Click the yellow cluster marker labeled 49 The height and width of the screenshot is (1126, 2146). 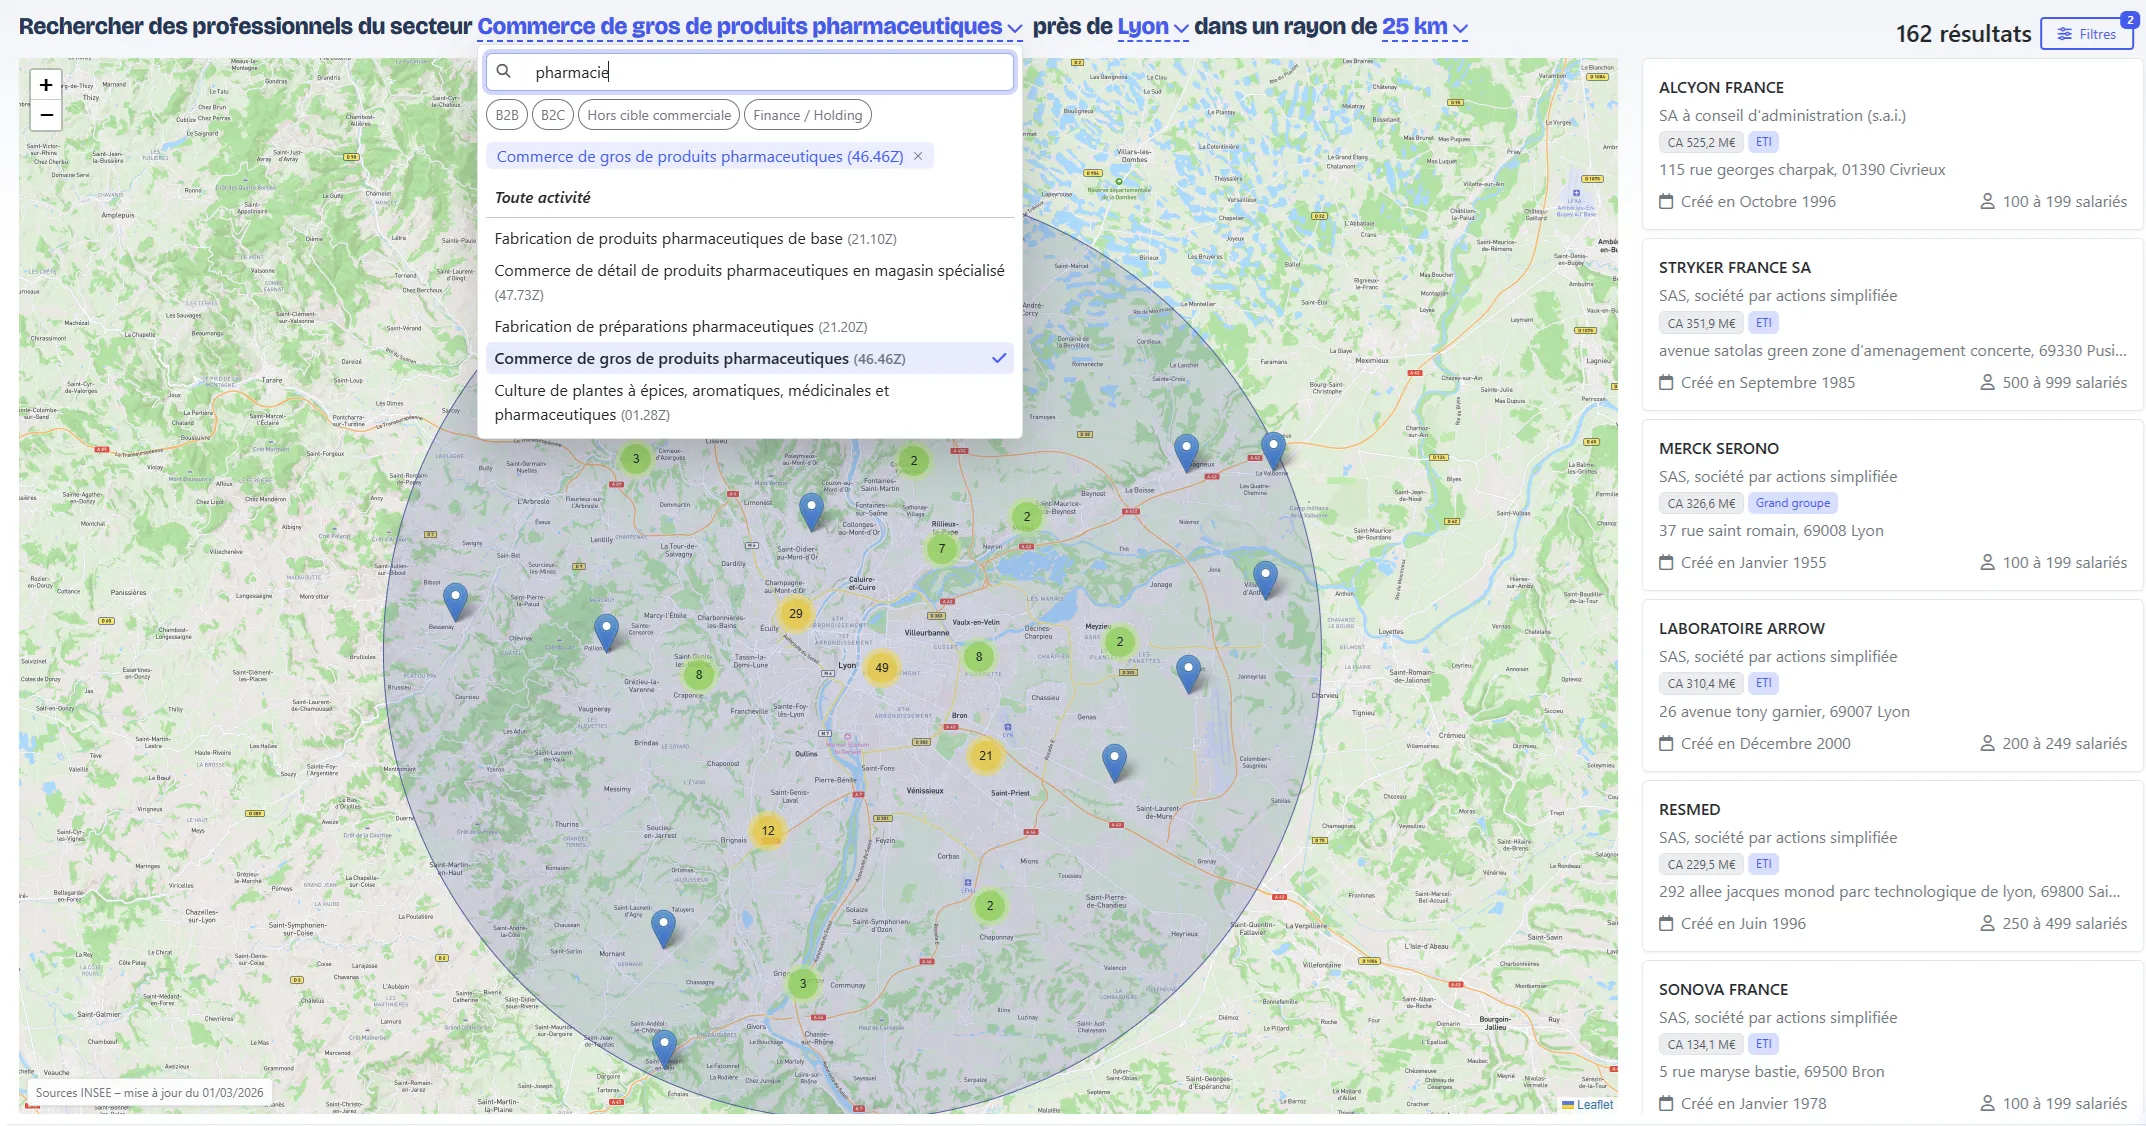pos(881,668)
